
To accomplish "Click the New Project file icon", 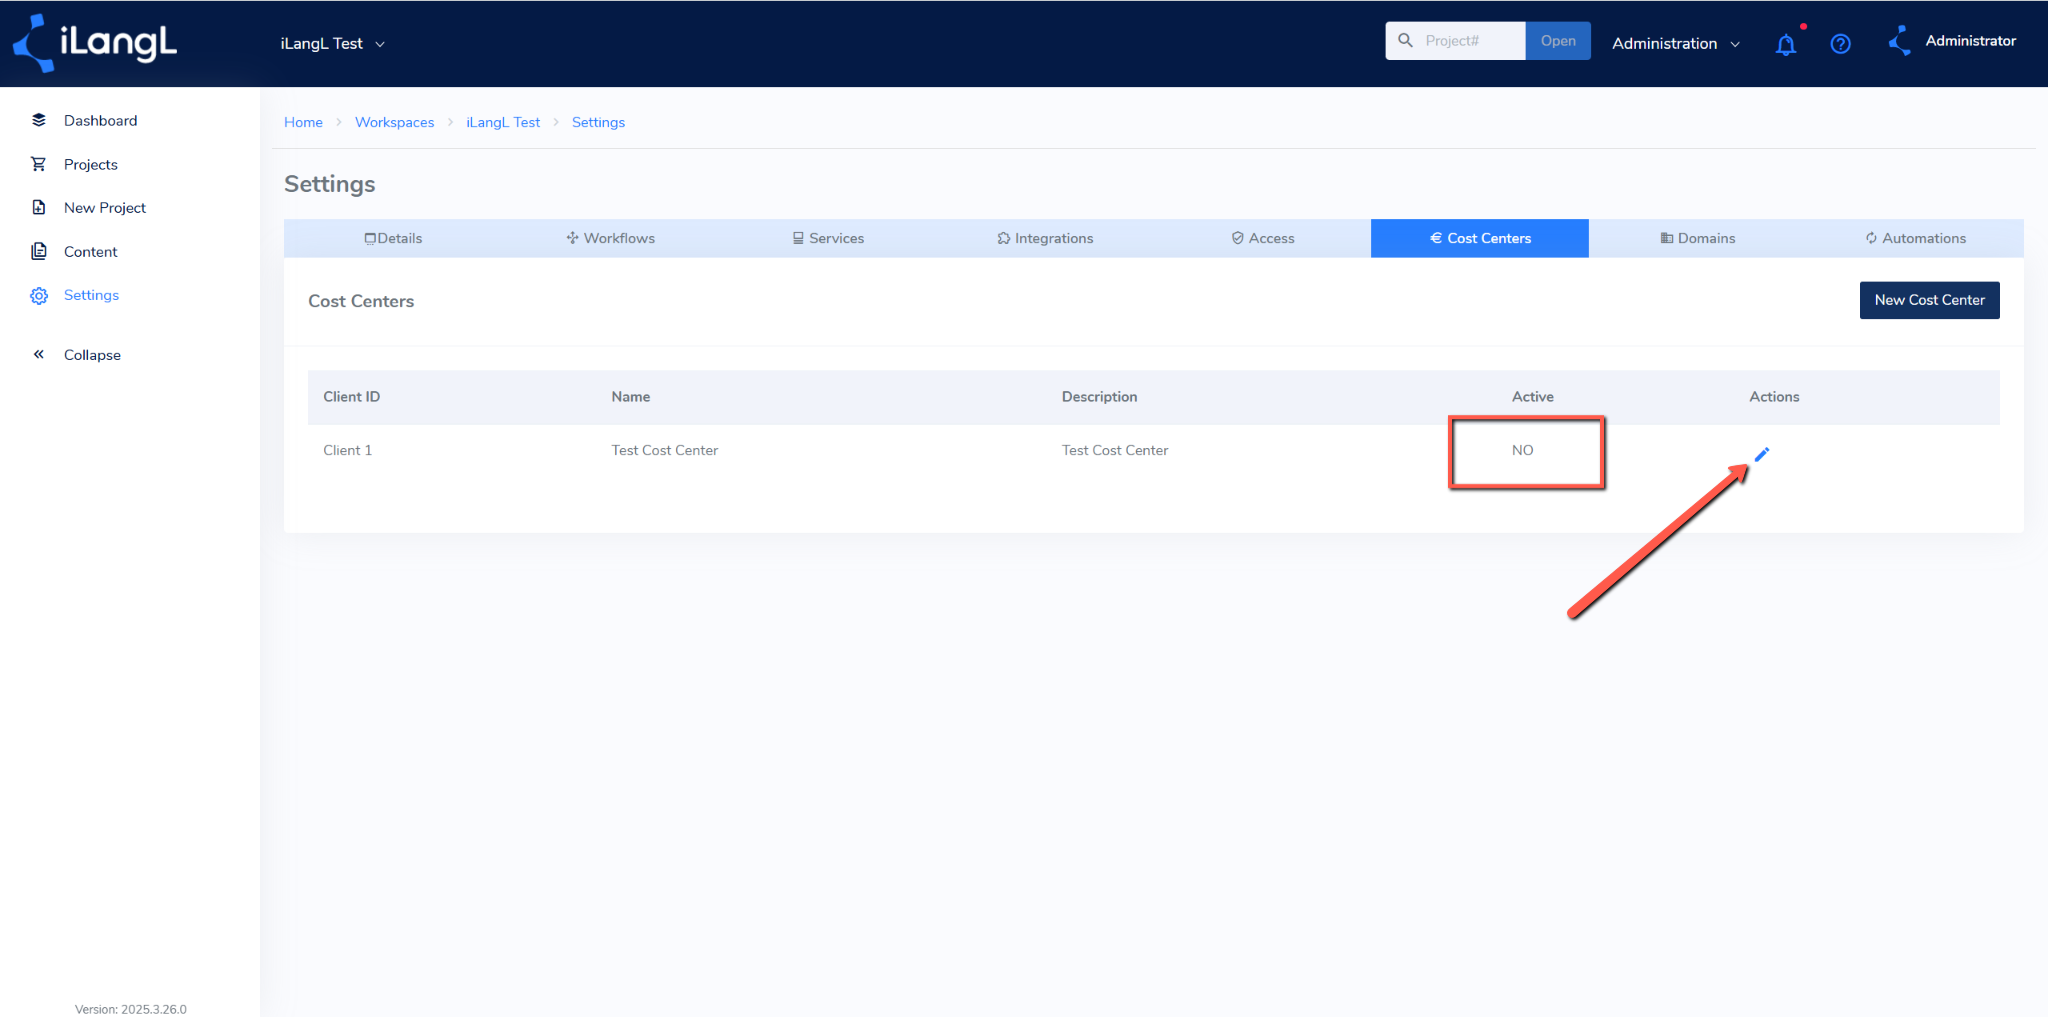I will point(39,207).
